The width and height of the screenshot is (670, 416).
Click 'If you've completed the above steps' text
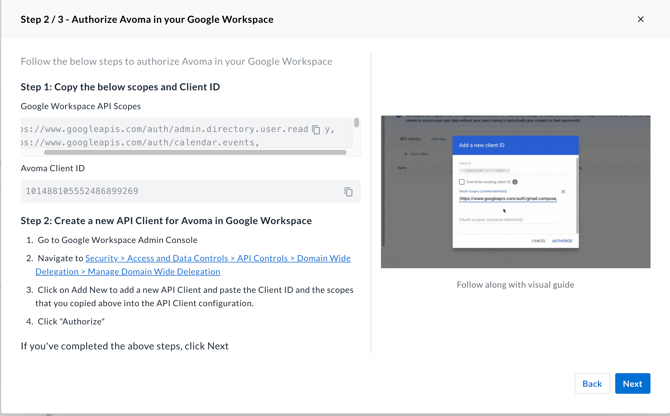click(124, 346)
